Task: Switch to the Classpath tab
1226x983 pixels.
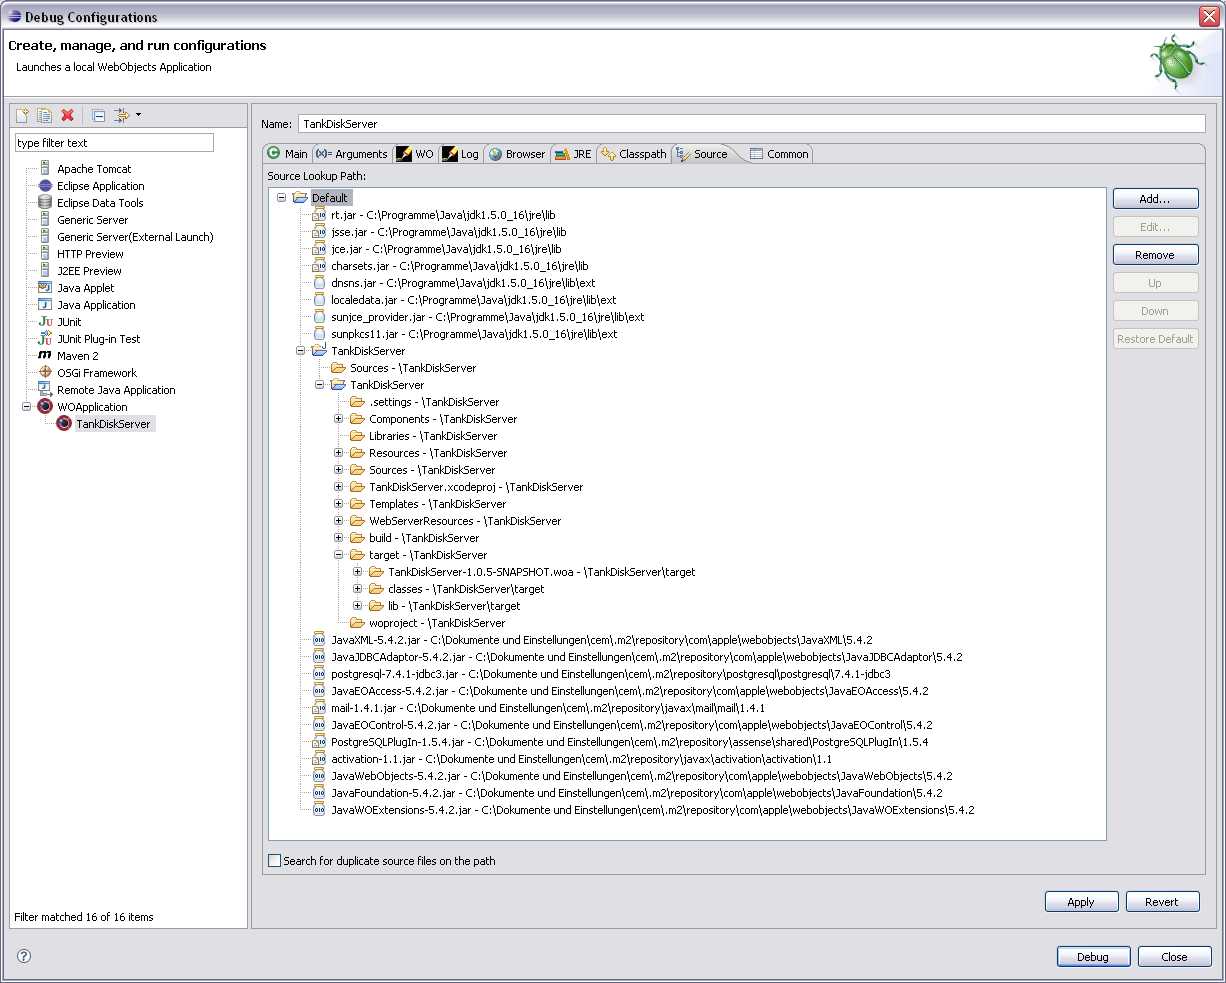Action: tap(634, 154)
